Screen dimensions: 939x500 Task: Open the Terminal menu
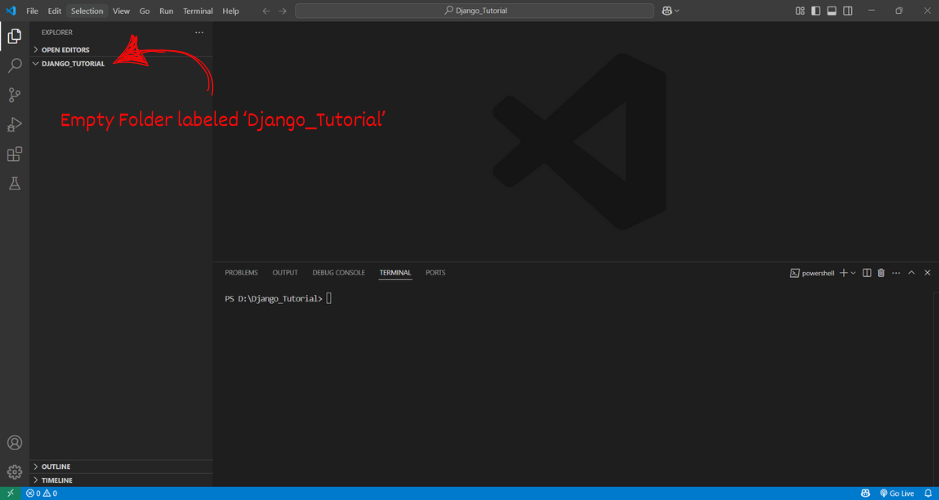pos(198,11)
